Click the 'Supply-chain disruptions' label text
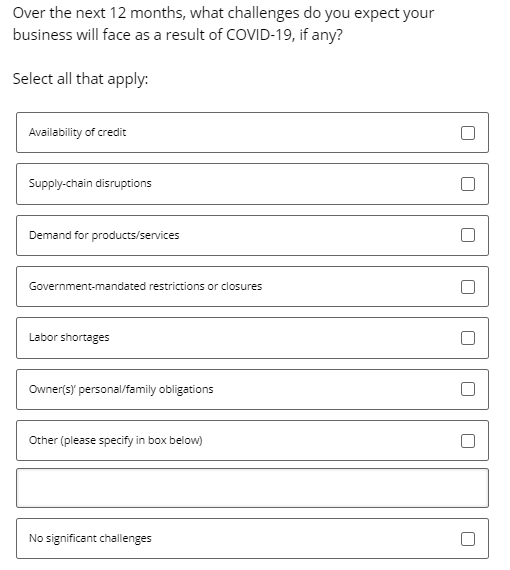510x570 pixels. pyautogui.click(x=90, y=183)
